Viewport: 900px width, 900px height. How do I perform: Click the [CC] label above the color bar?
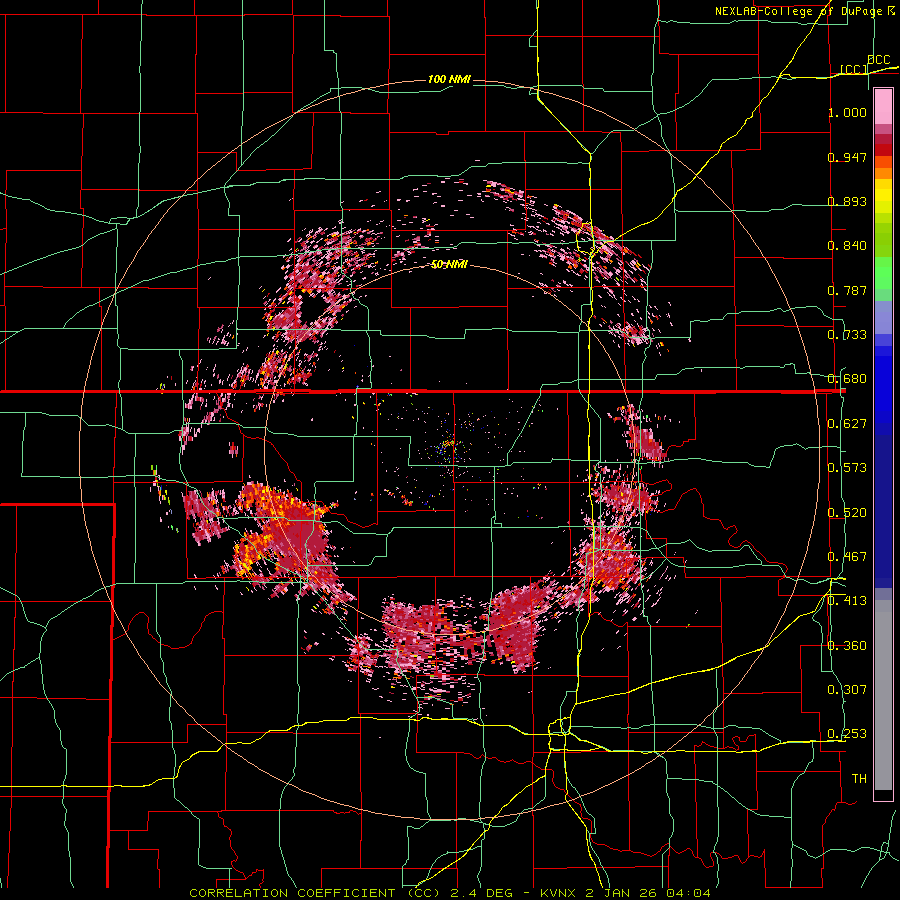[x=854, y=69]
